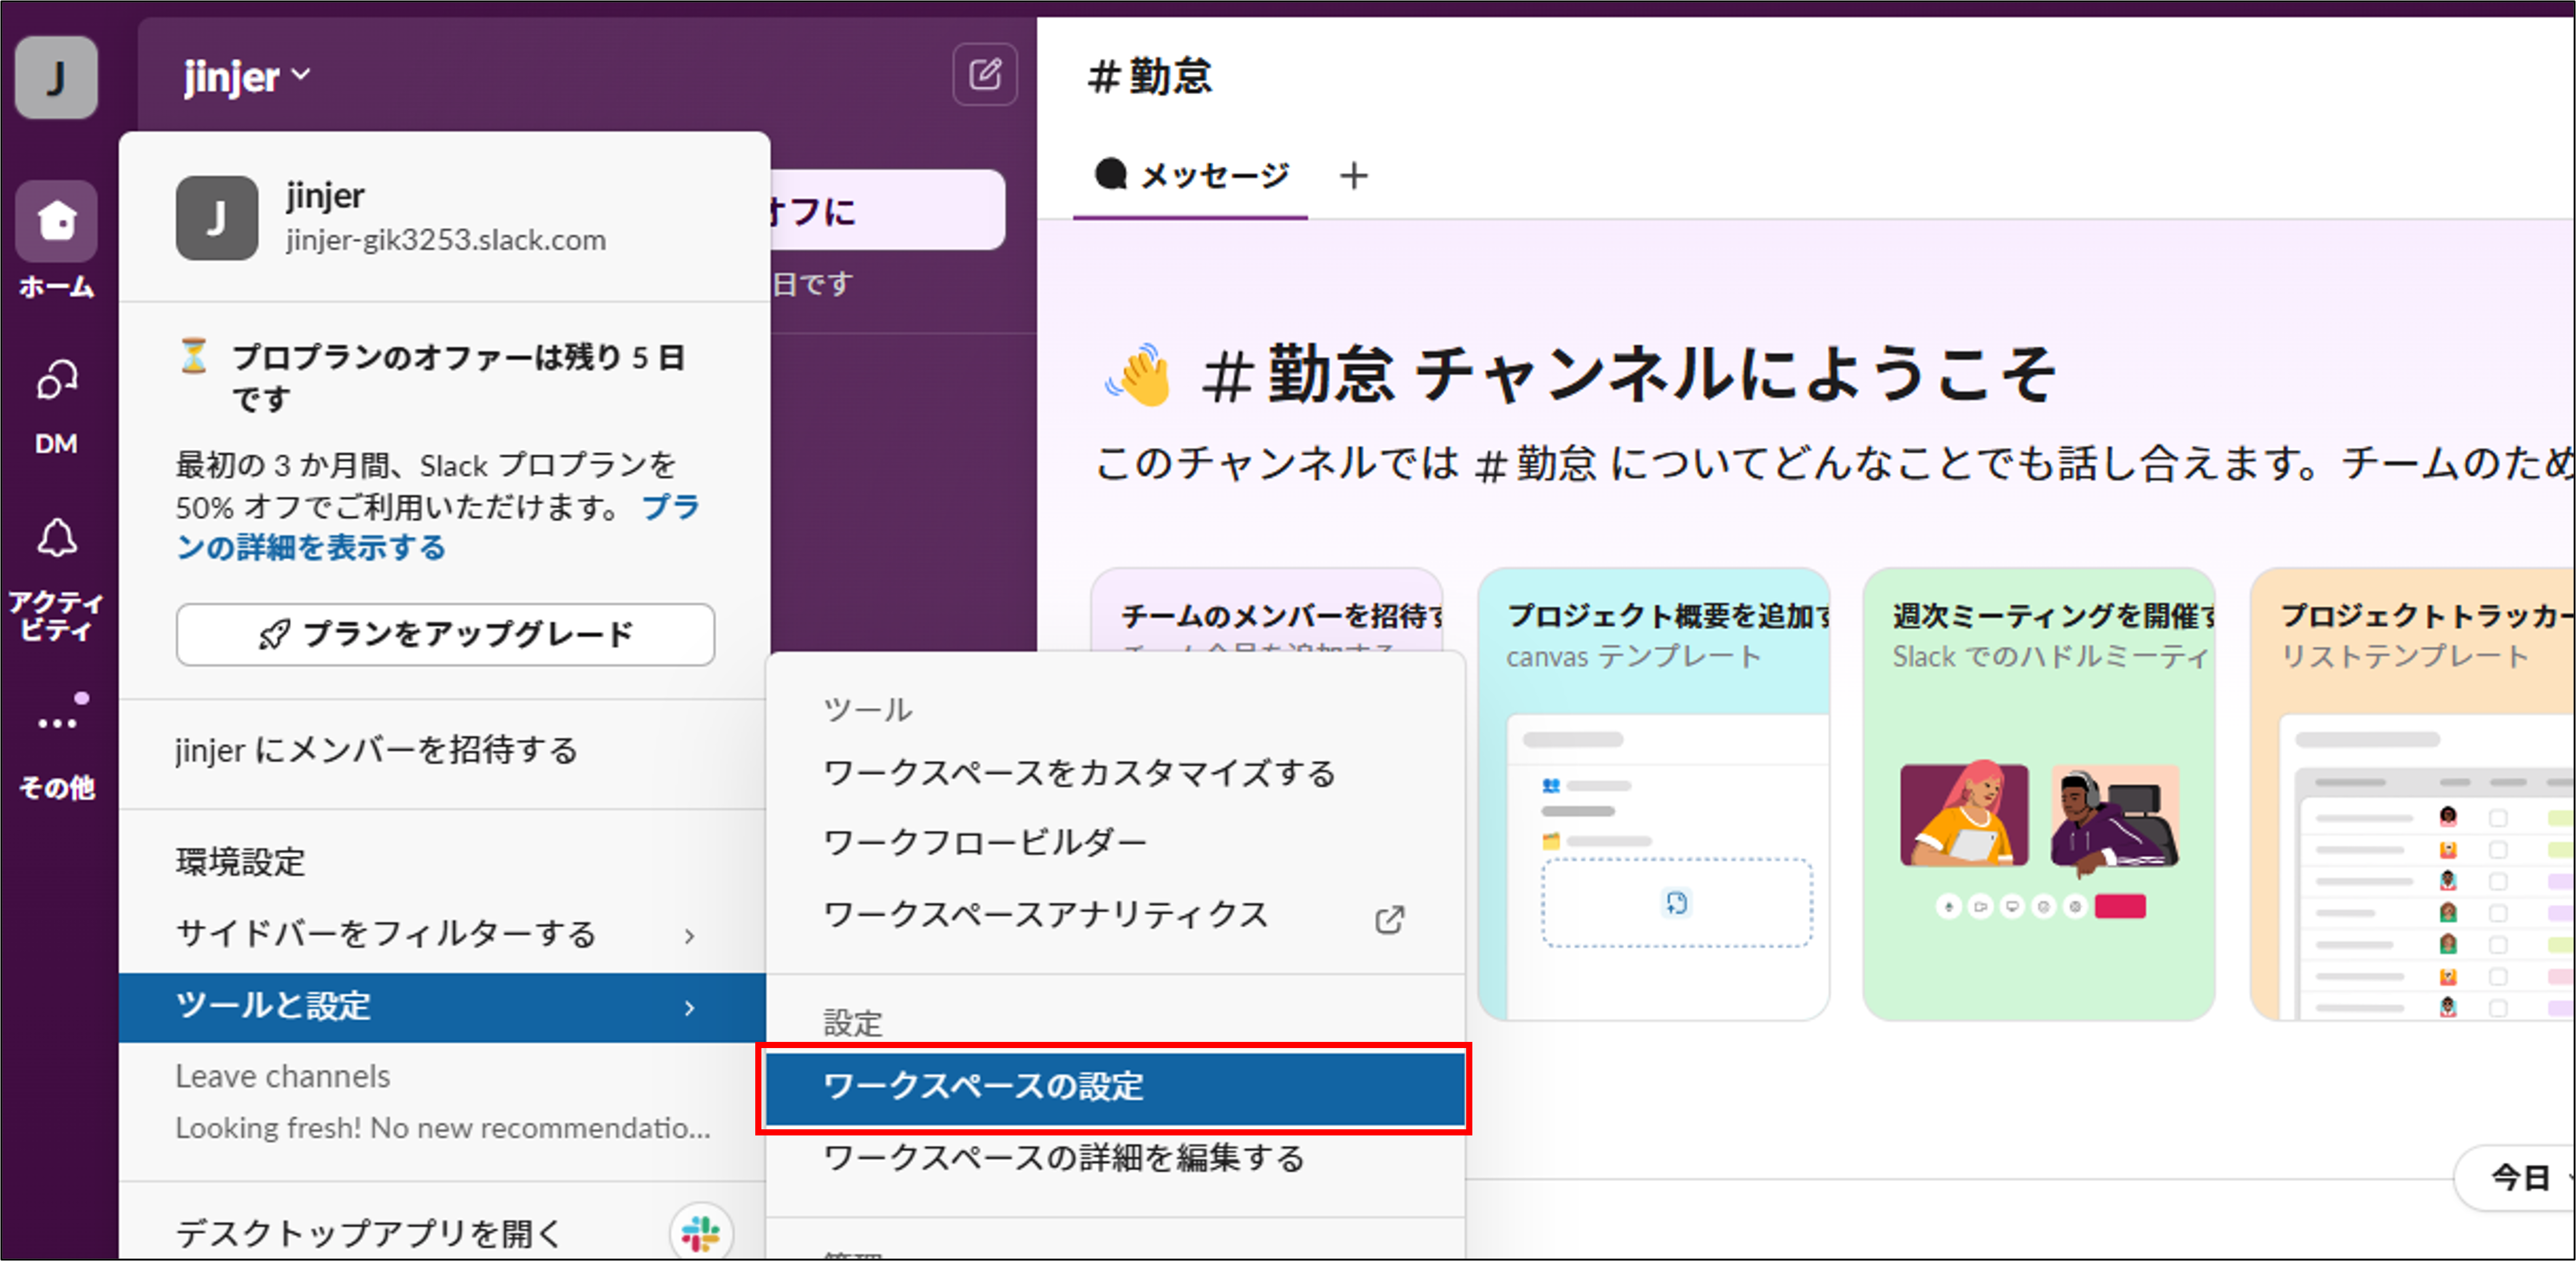Select デスクトップアプリを開く
The image size is (2576, 1261).
tap(443, 1233)
